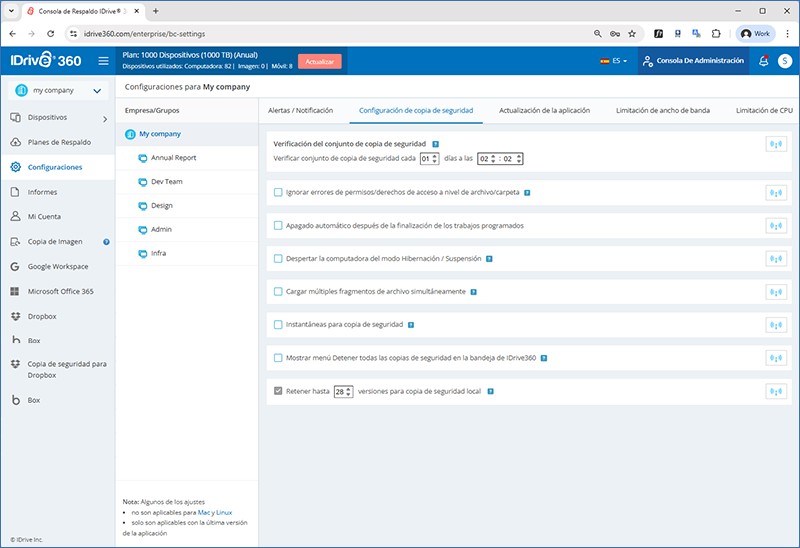This screenshot has height=548, width=800.
Task: Enable Ignorar errores de permisos checkbox
Action: click(x=278, y=192)
